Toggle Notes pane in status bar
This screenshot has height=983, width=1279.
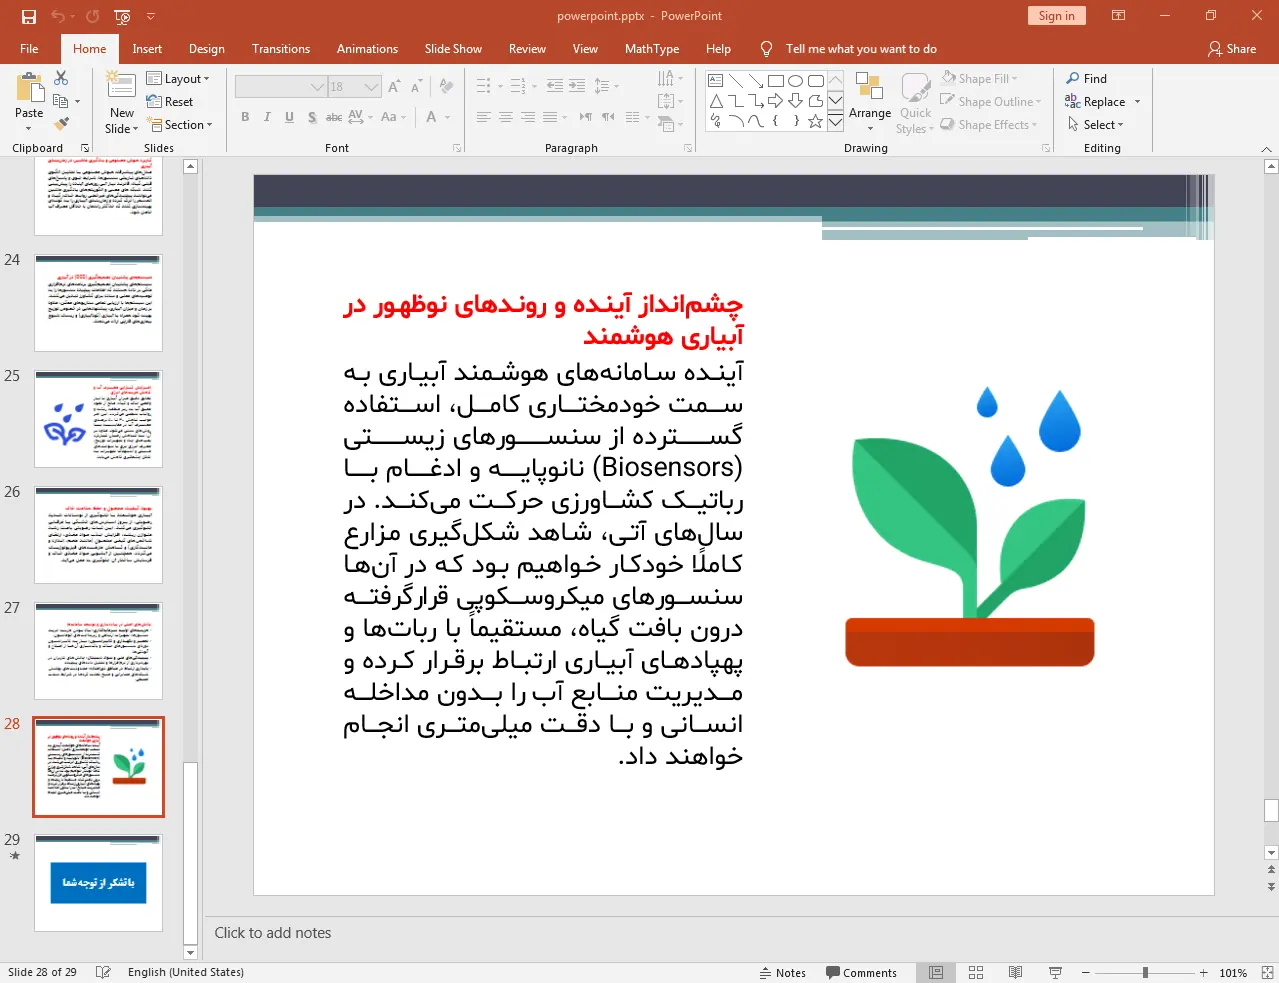pyautogui.click(x=783, y=972)
